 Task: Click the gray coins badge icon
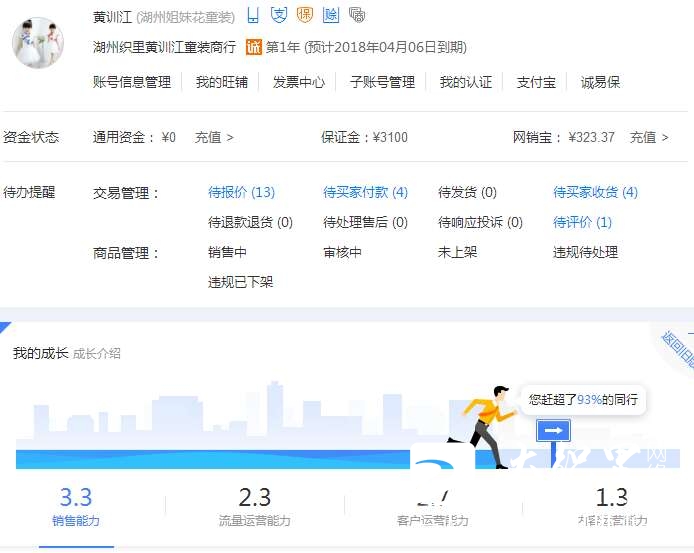coord(357,15)
